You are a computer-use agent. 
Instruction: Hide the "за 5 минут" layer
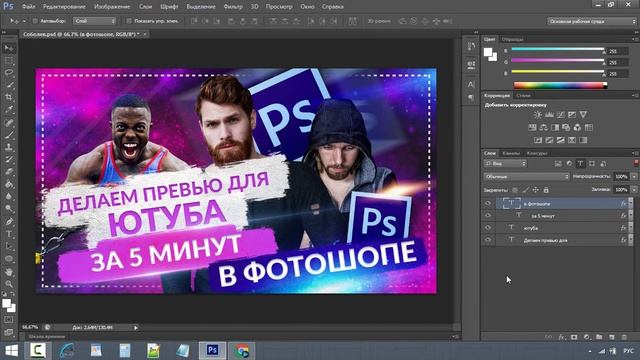(488, 216)
